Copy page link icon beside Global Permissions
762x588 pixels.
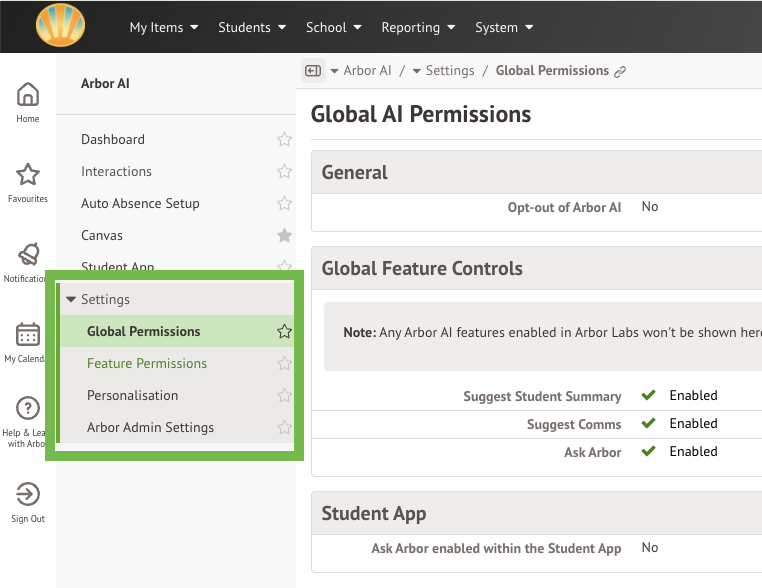(x=620, y=71)
